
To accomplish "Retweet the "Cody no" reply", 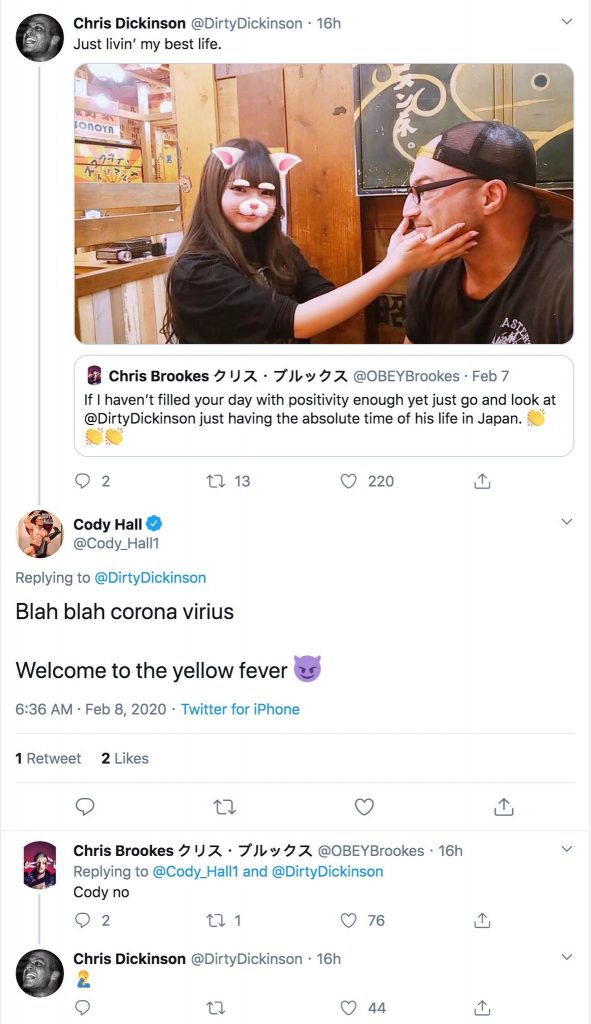I will pos(215,920).
